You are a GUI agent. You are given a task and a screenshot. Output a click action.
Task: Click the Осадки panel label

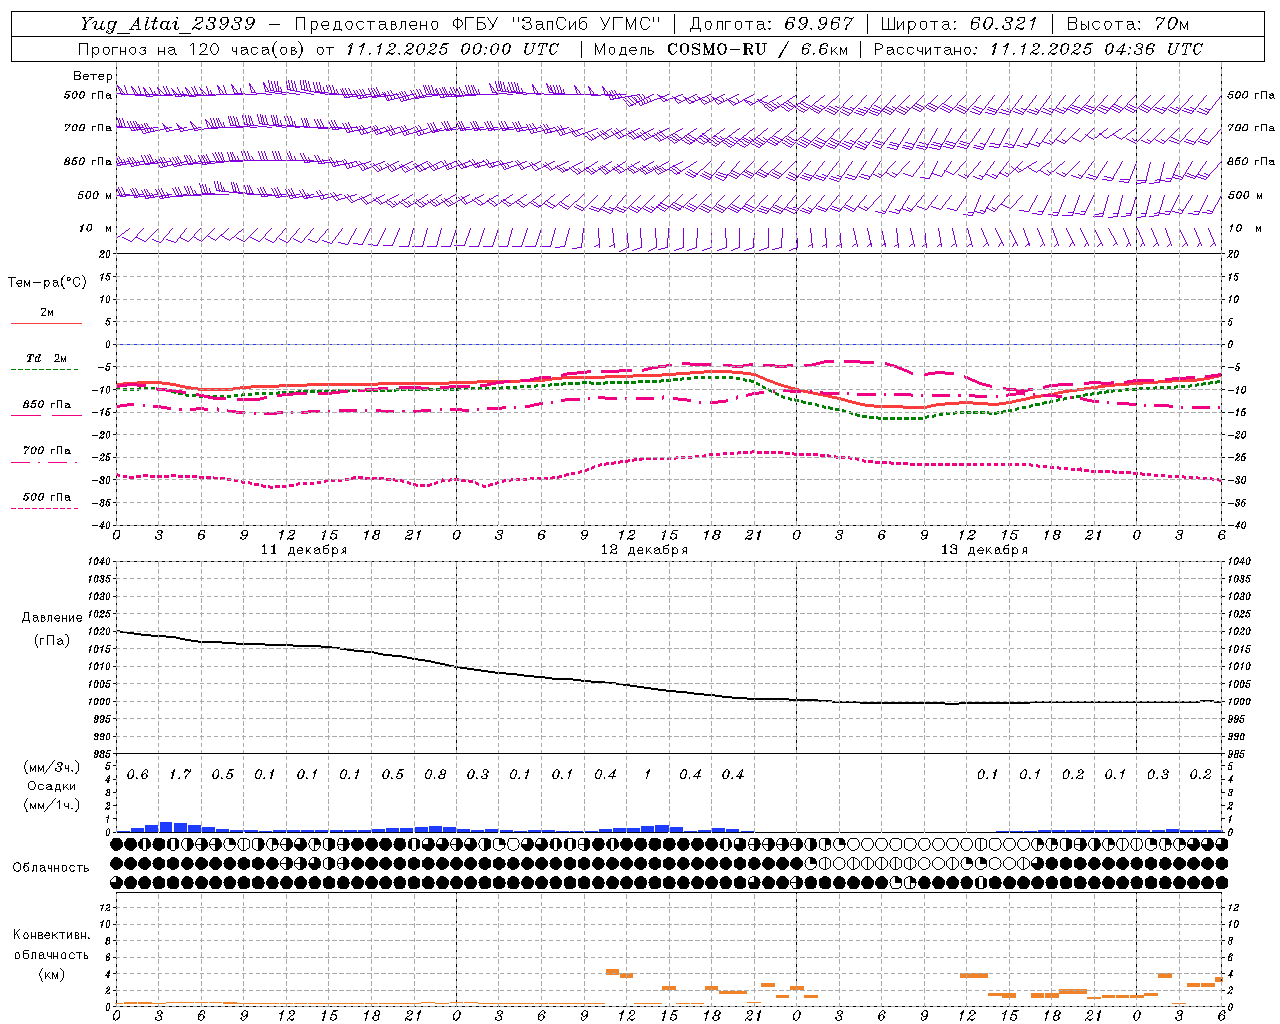(x=51, y=786)
